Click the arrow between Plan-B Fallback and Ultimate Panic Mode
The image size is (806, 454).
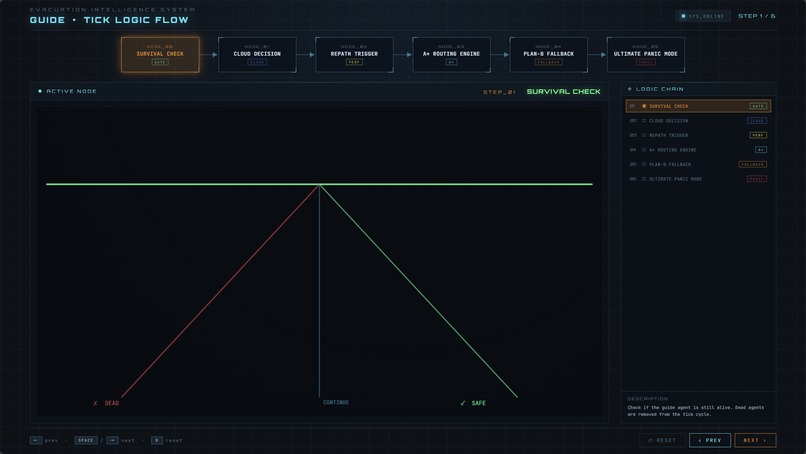(x=597, y=55)
